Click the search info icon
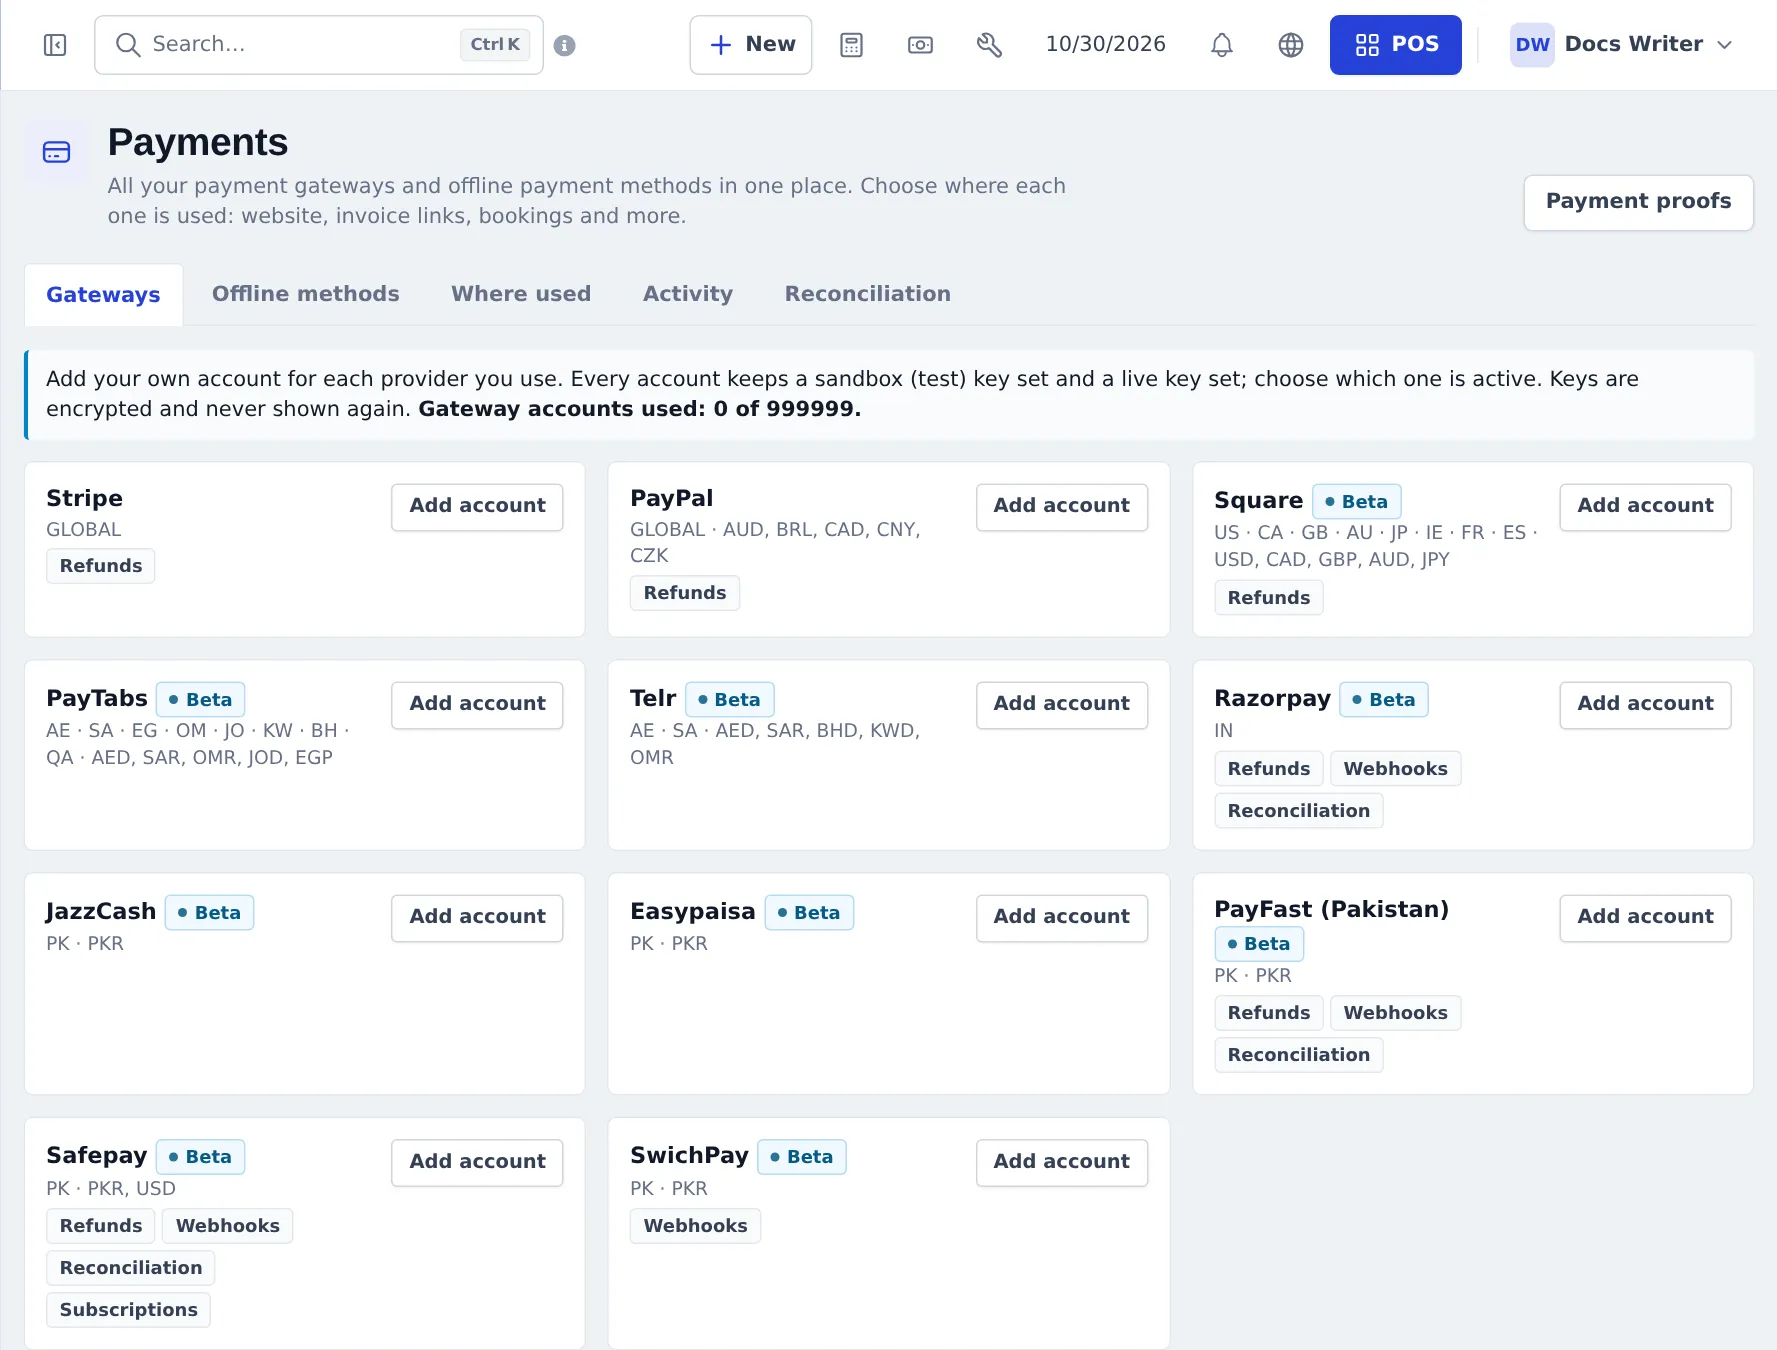This screenshot has height=1350, width=1777. [x=564, y=45]
